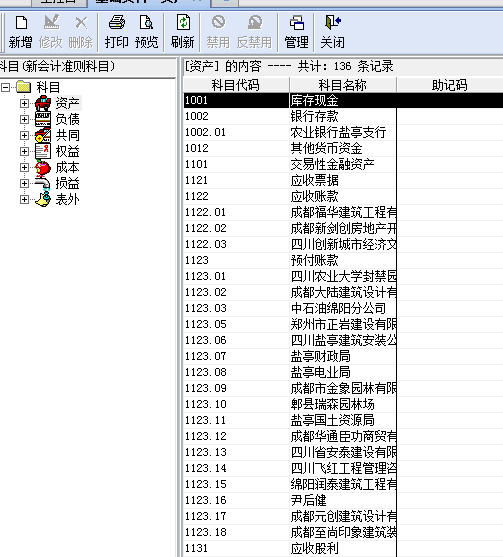Select code cell 1123.01
The width and height of the screenshot is (503, 557).
click(236, 276)
